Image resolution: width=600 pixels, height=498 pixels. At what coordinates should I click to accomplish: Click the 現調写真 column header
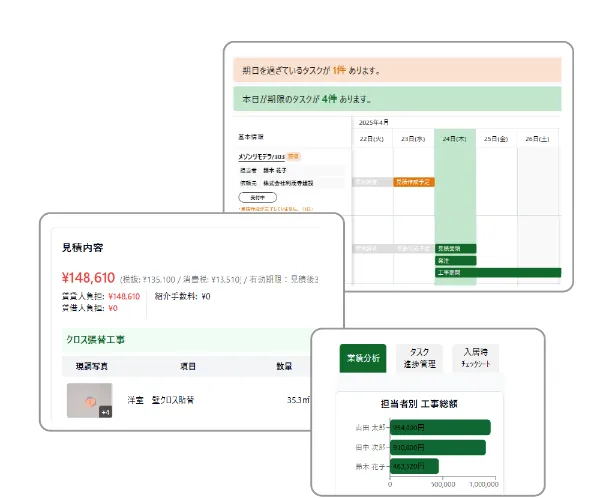92,366
